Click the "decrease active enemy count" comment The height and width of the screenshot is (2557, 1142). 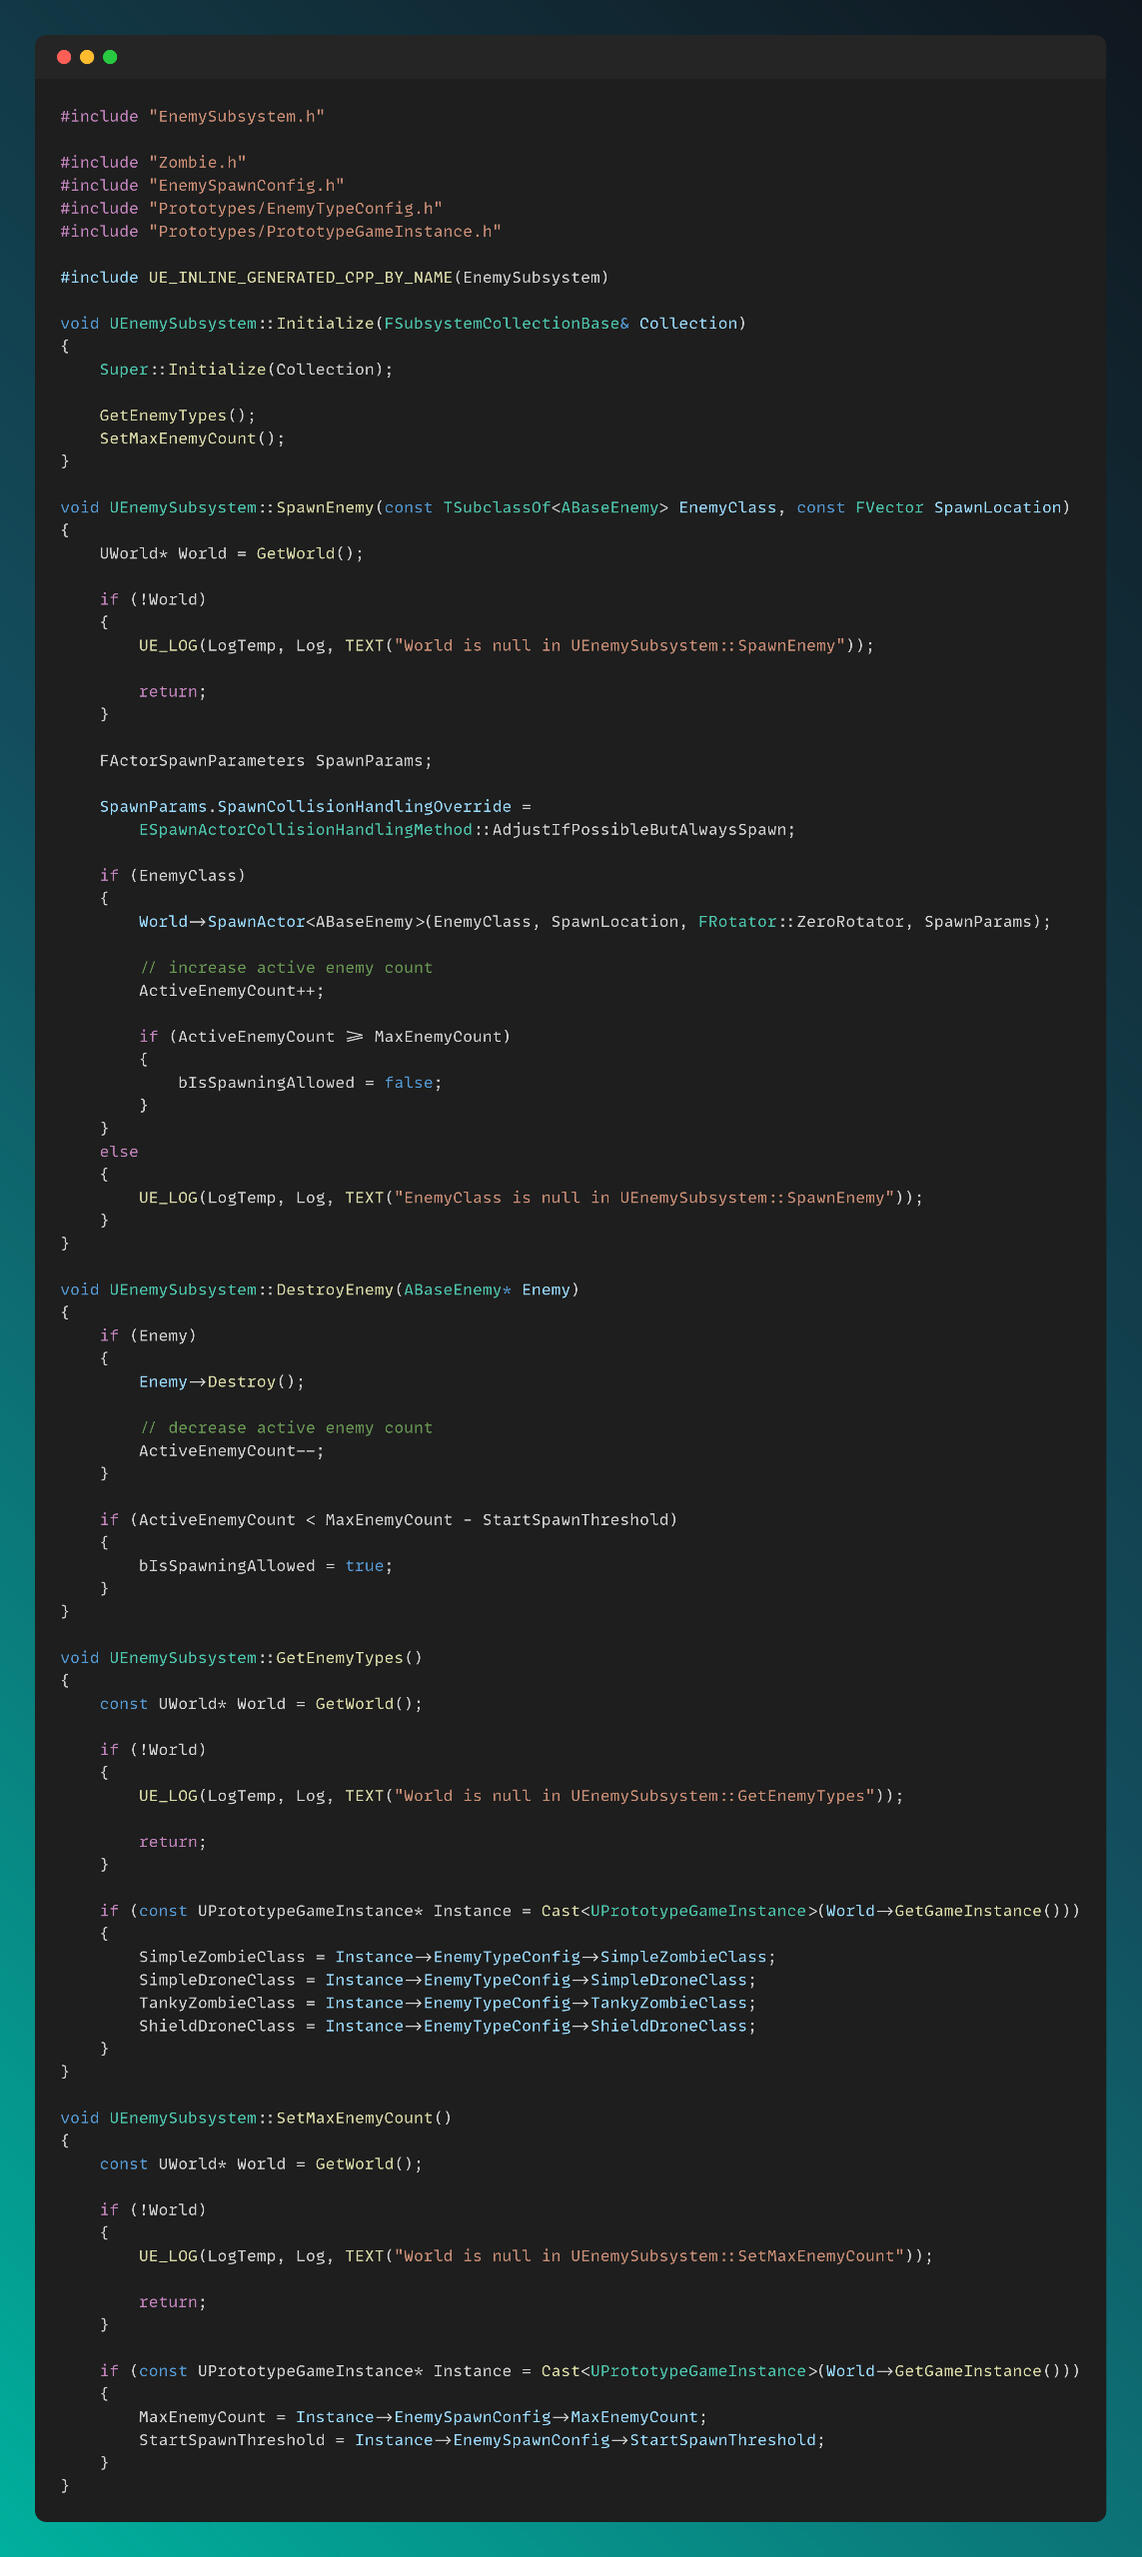(285, 1427)
